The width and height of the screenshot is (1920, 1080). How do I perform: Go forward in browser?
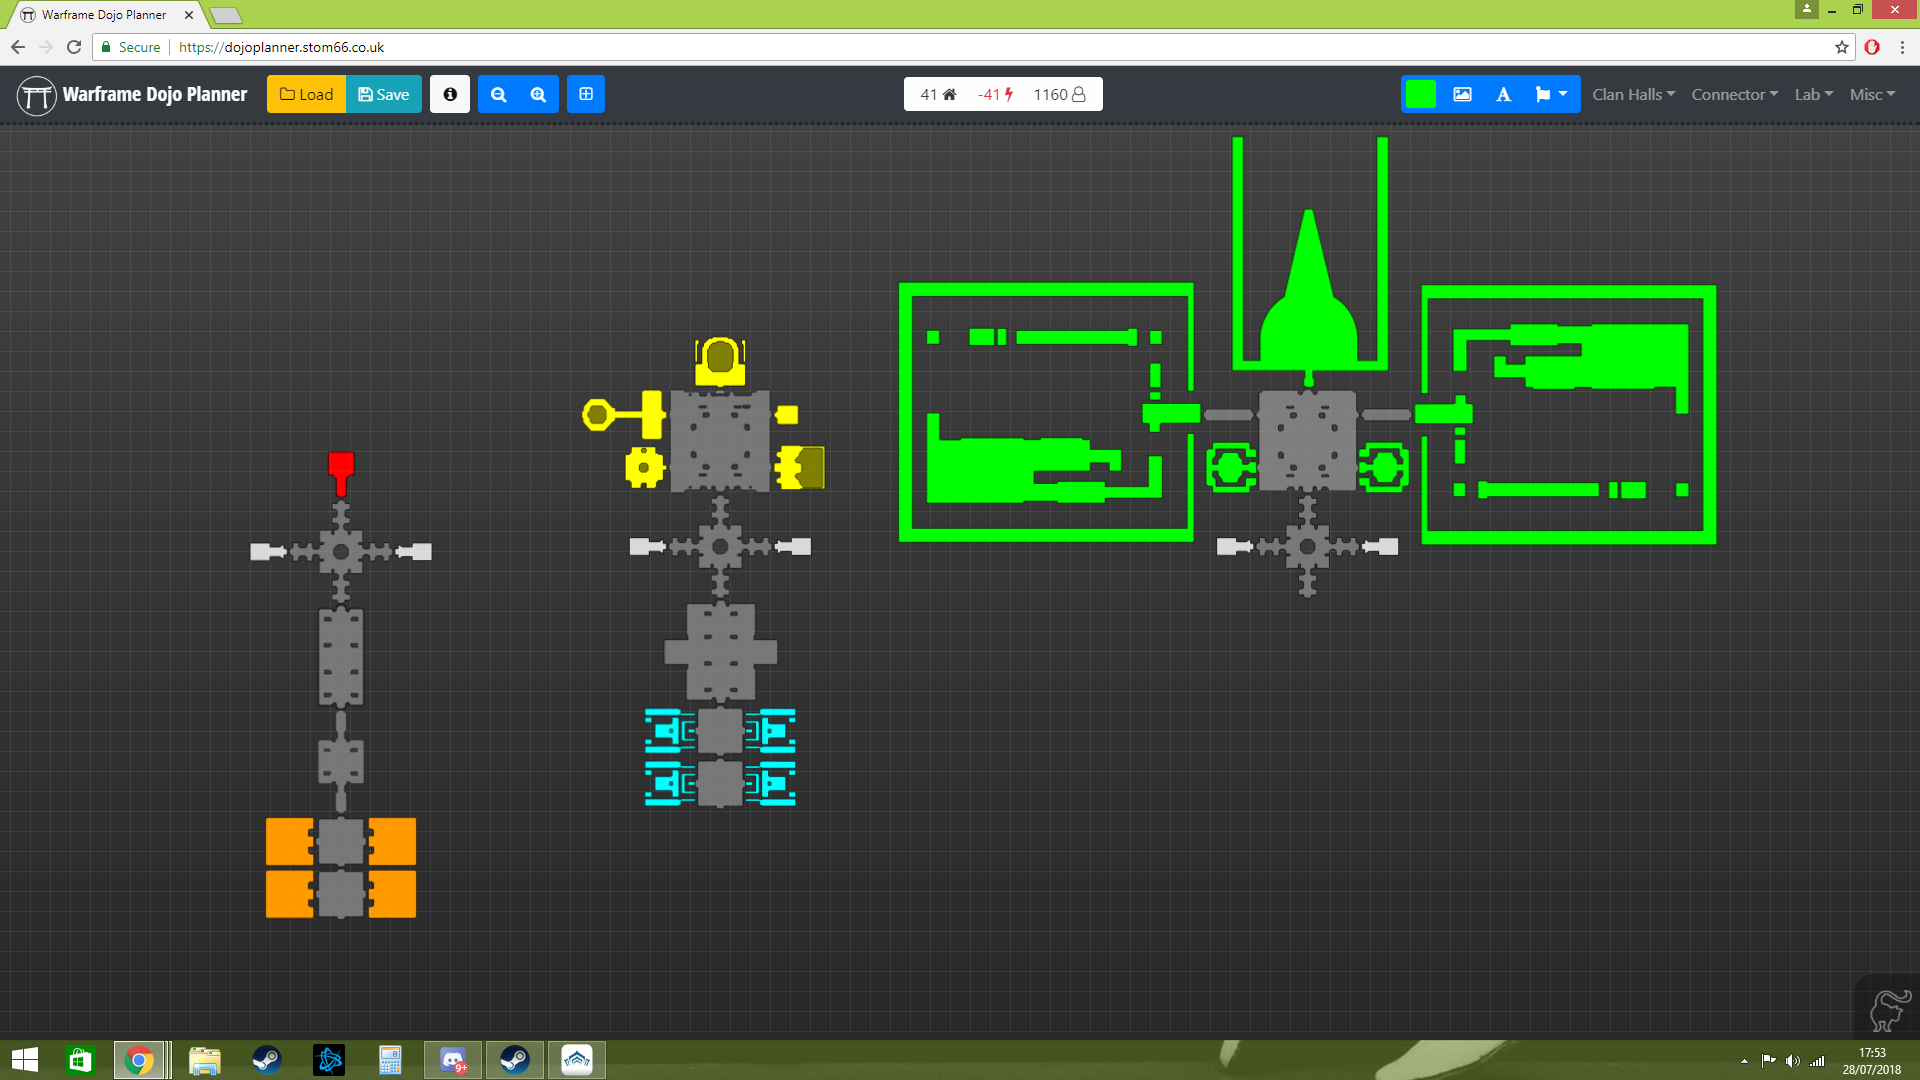pos(46,47)
